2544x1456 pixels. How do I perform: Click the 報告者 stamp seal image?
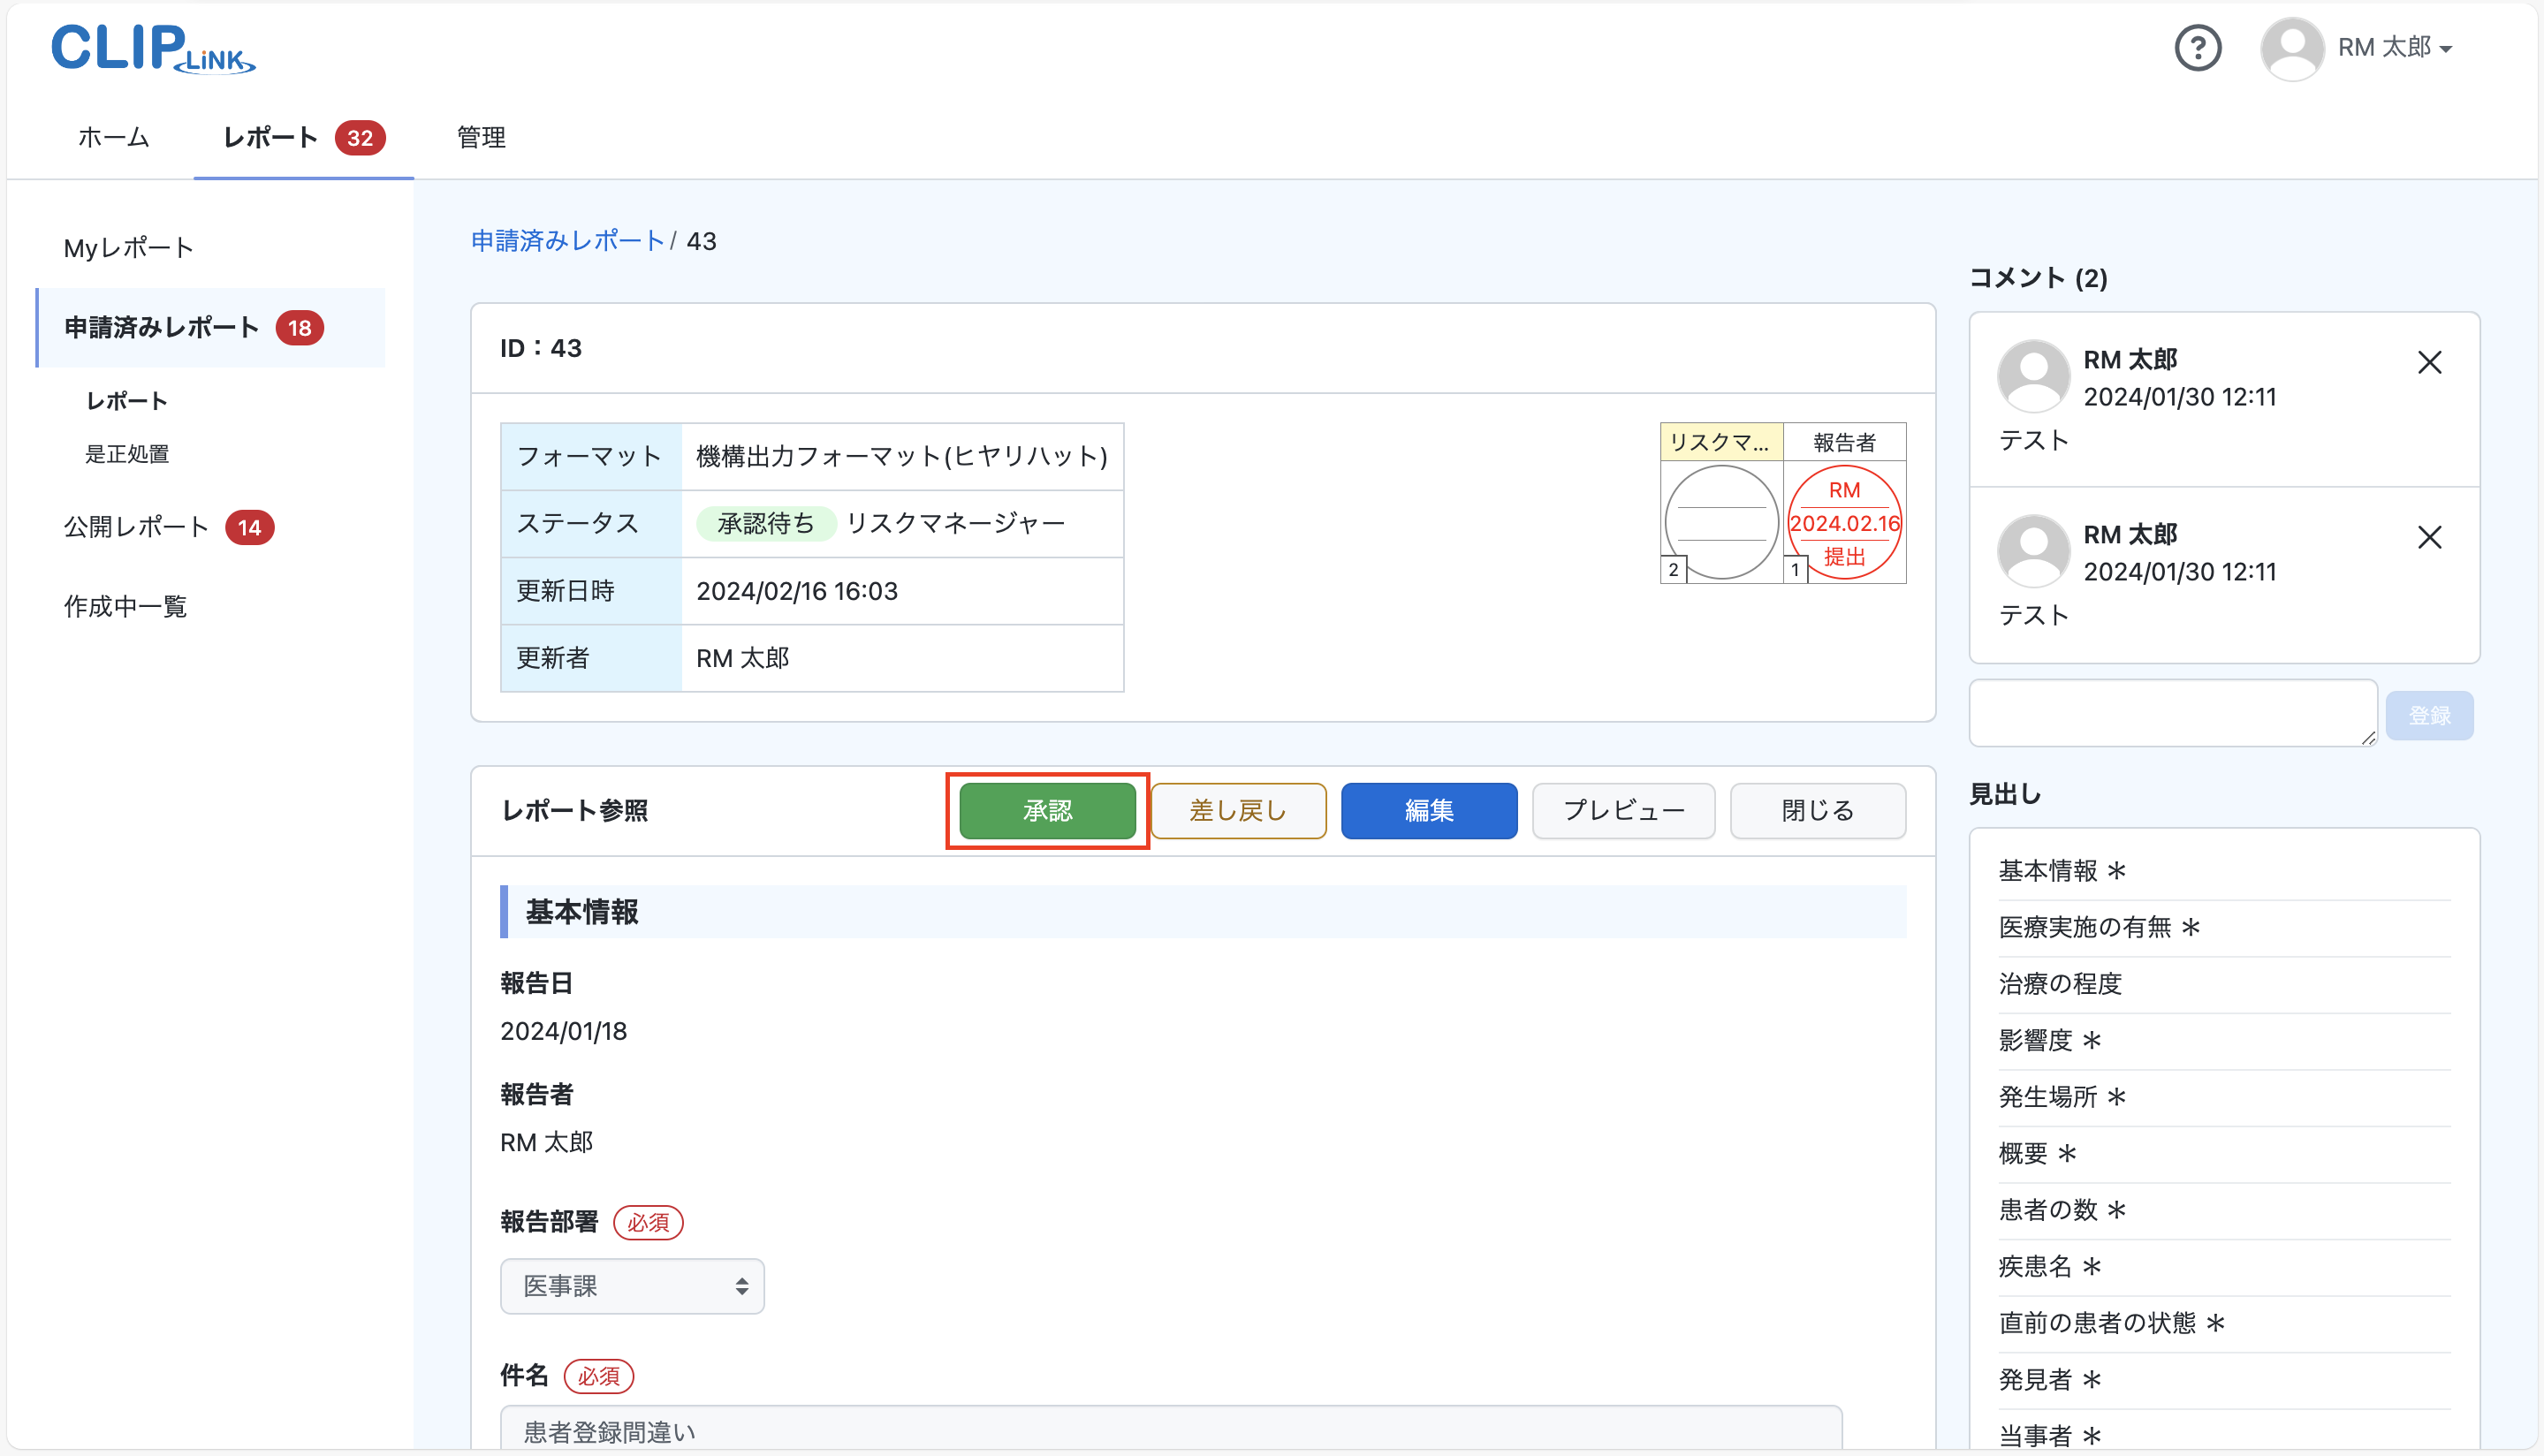point(1845,523)
